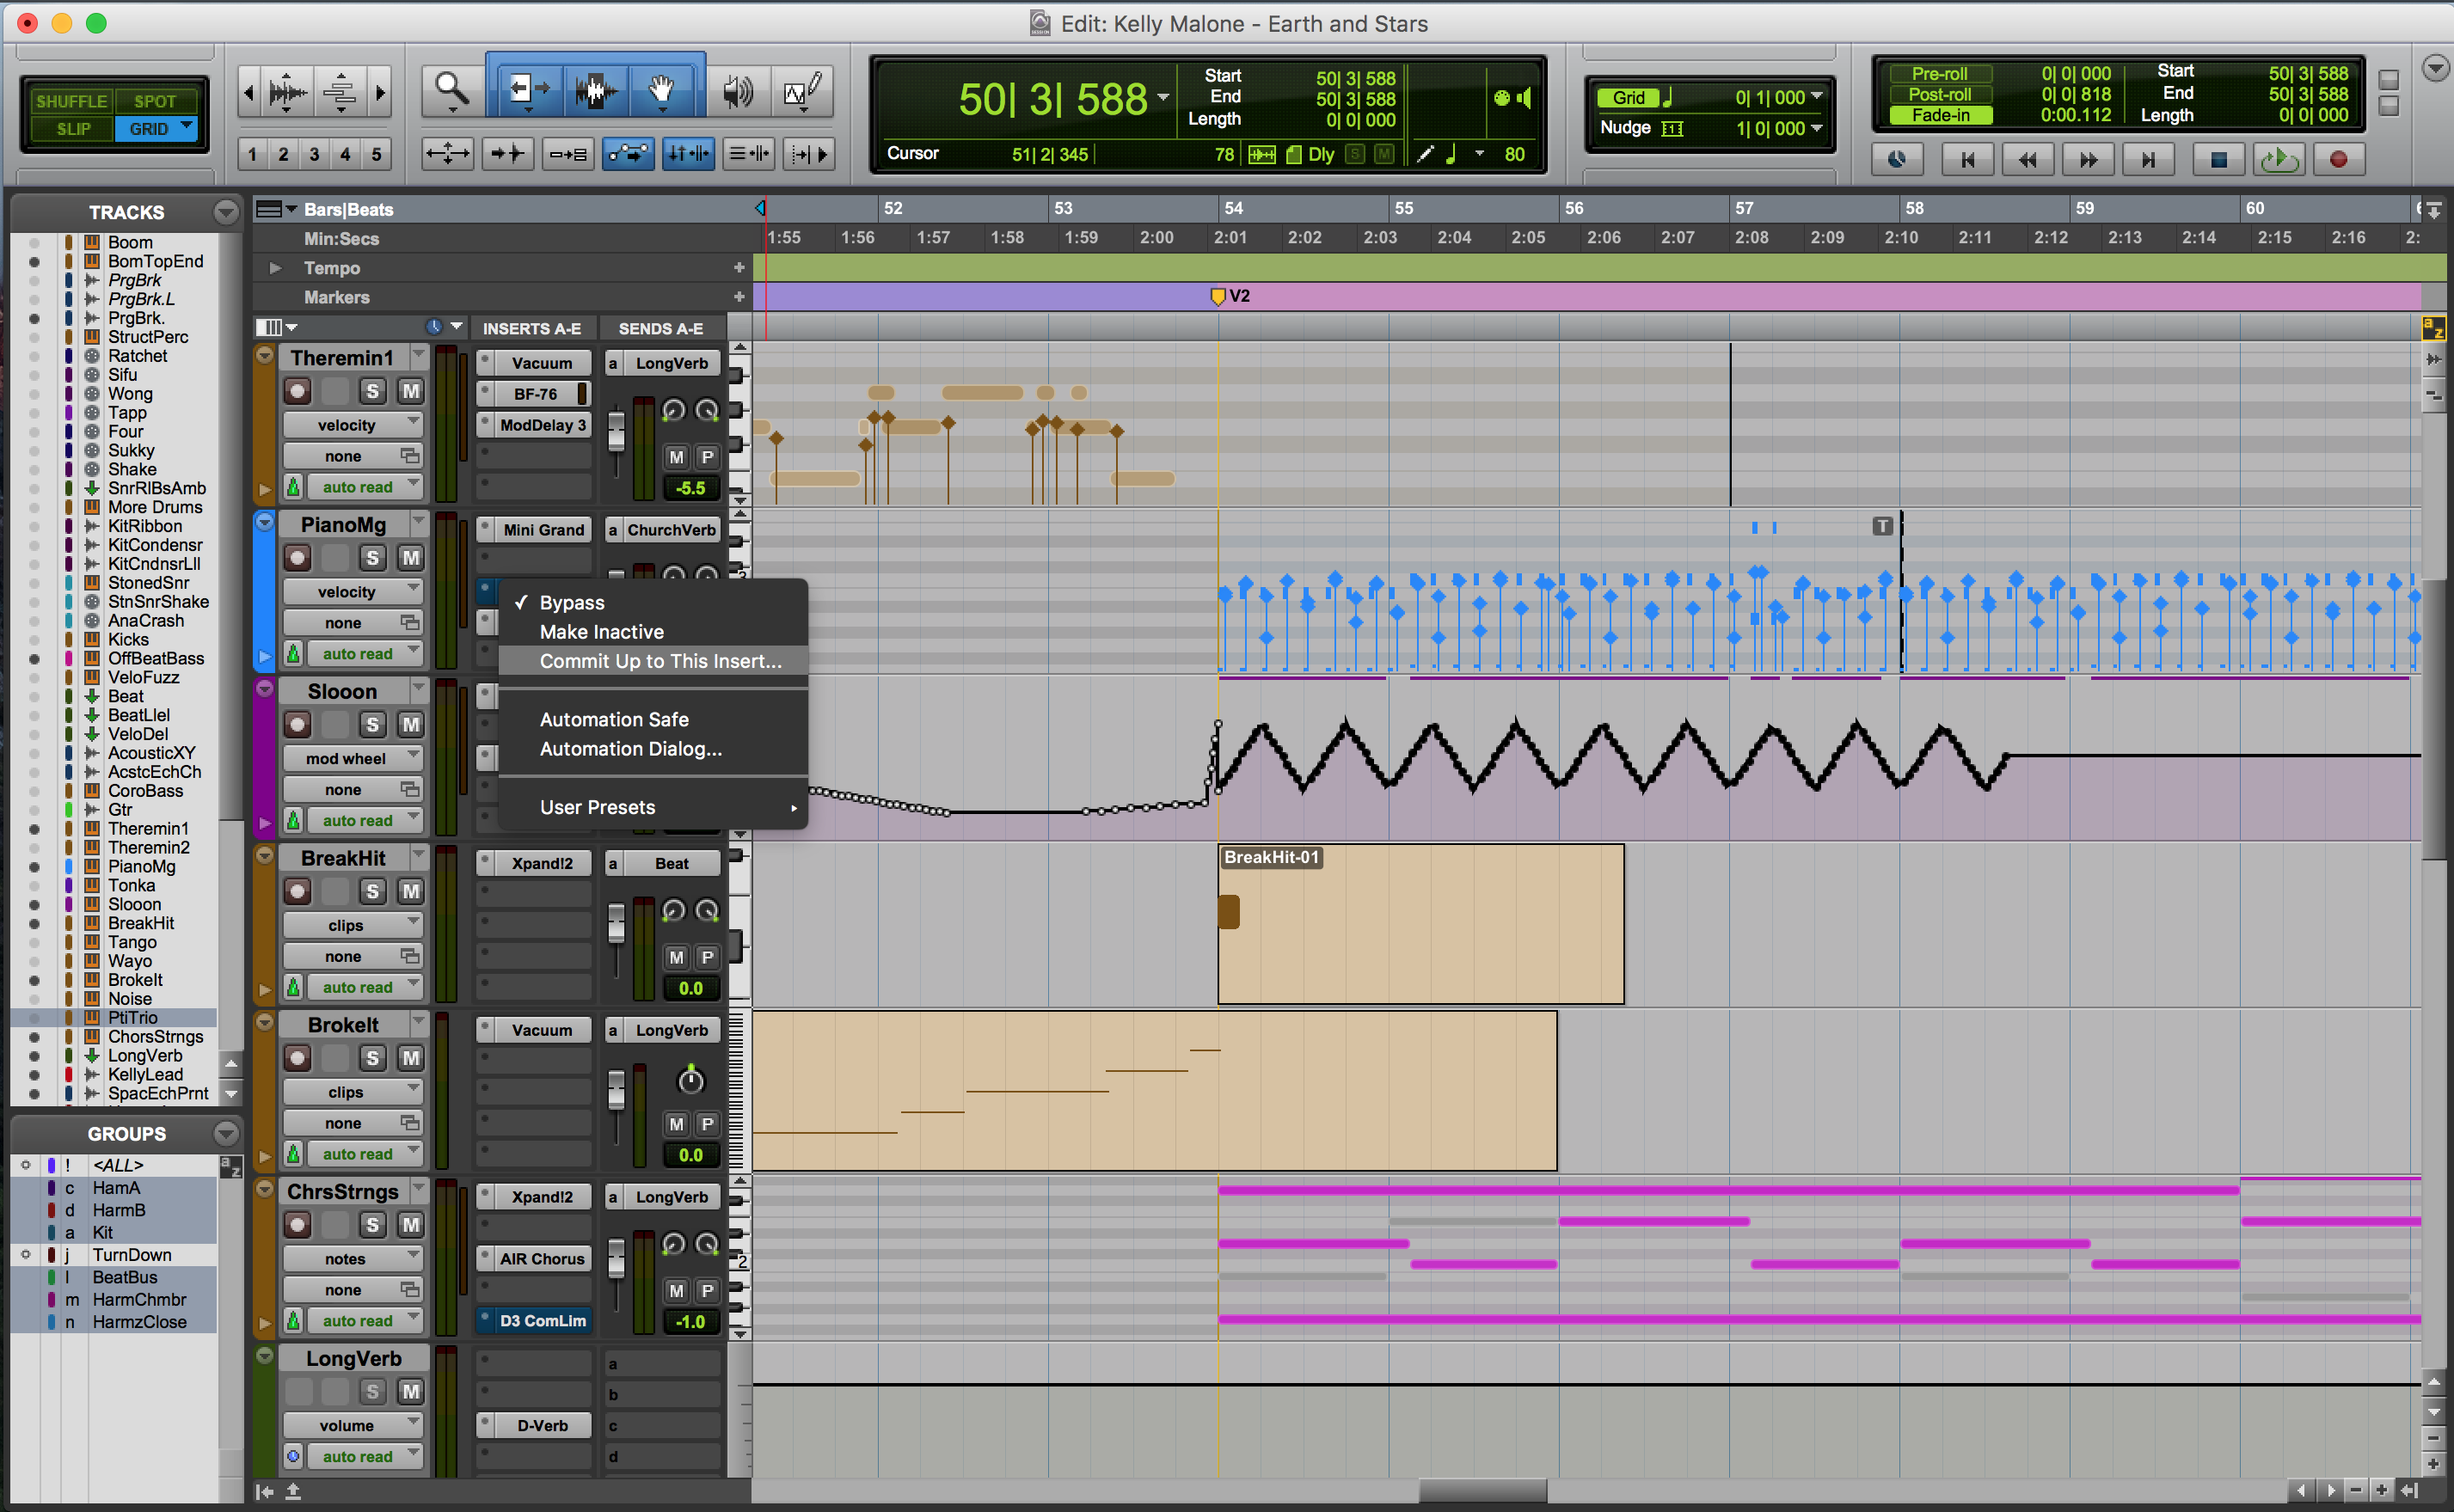Click the Go to End transport button
Screen dimensions: 2454x1512
pos(2148,159)
